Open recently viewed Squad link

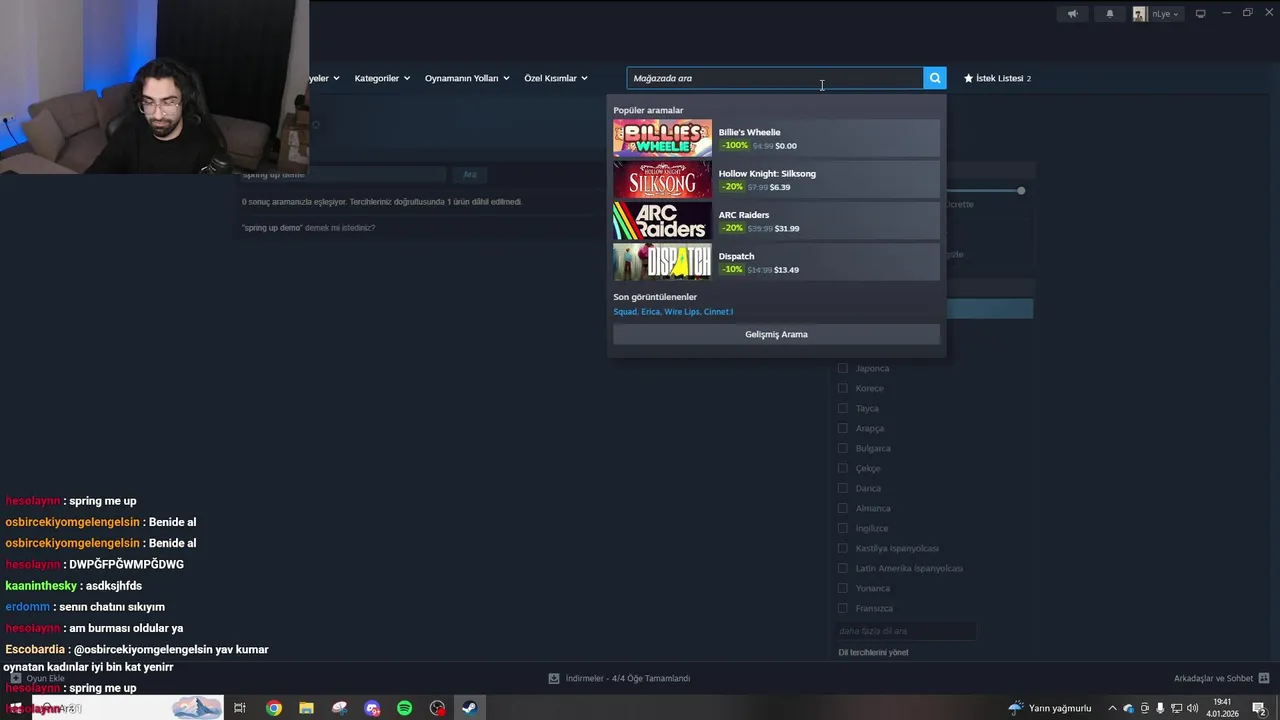624,311
